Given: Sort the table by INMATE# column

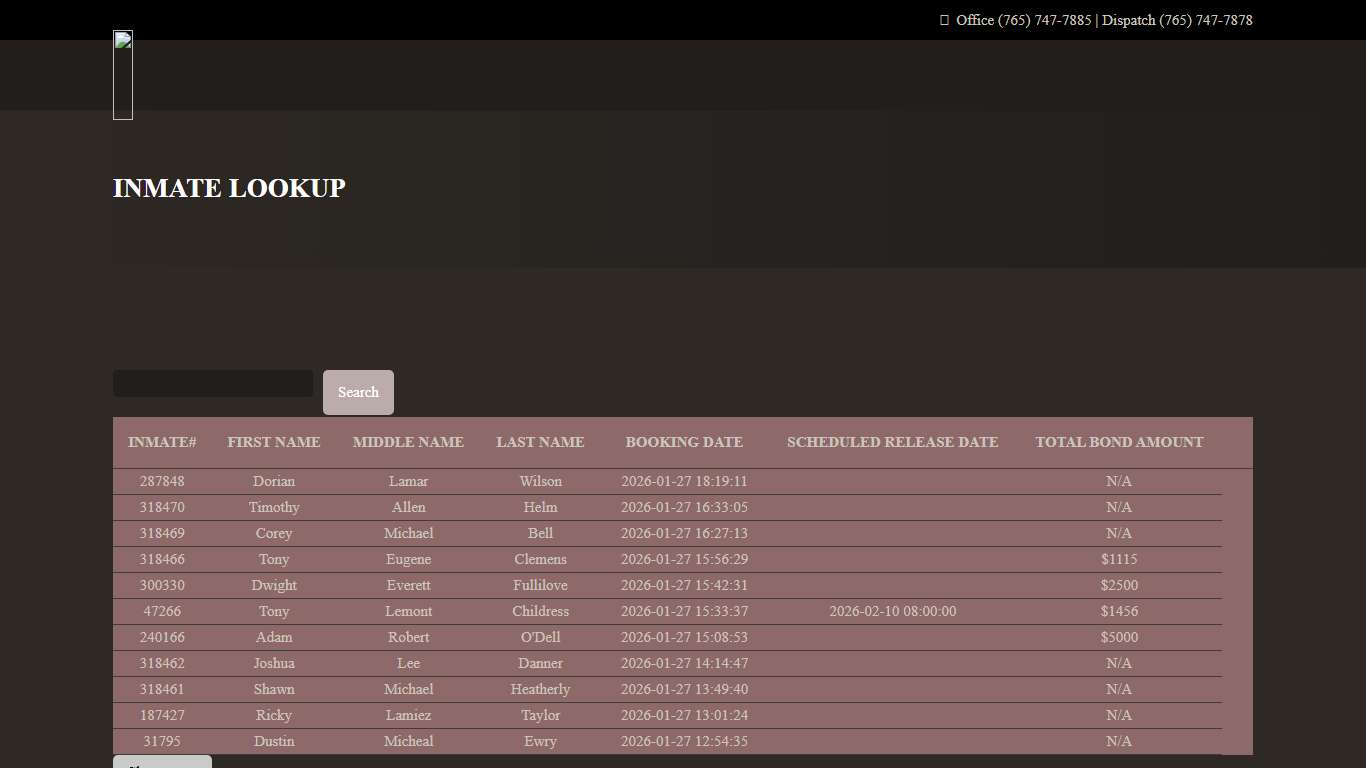Looking at the screenshot, I should [162, 442].
